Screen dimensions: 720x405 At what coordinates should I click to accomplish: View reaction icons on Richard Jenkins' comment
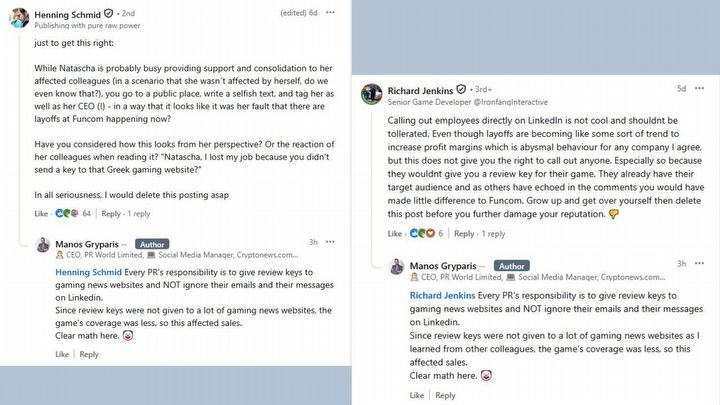click(421, 234)
